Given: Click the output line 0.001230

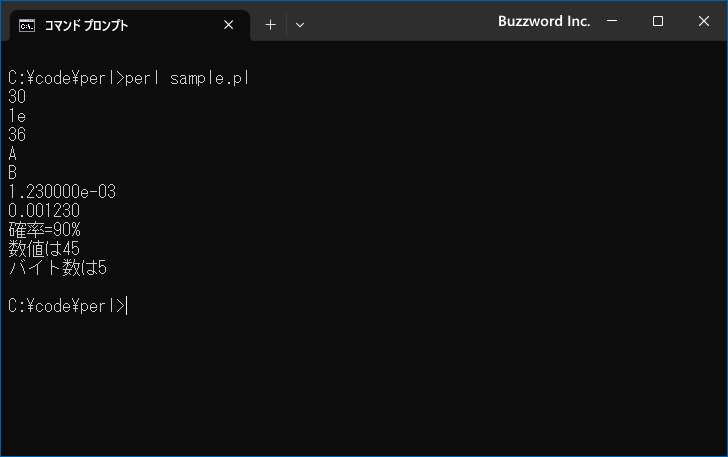Looking at the screenshot, I should 44,211.
